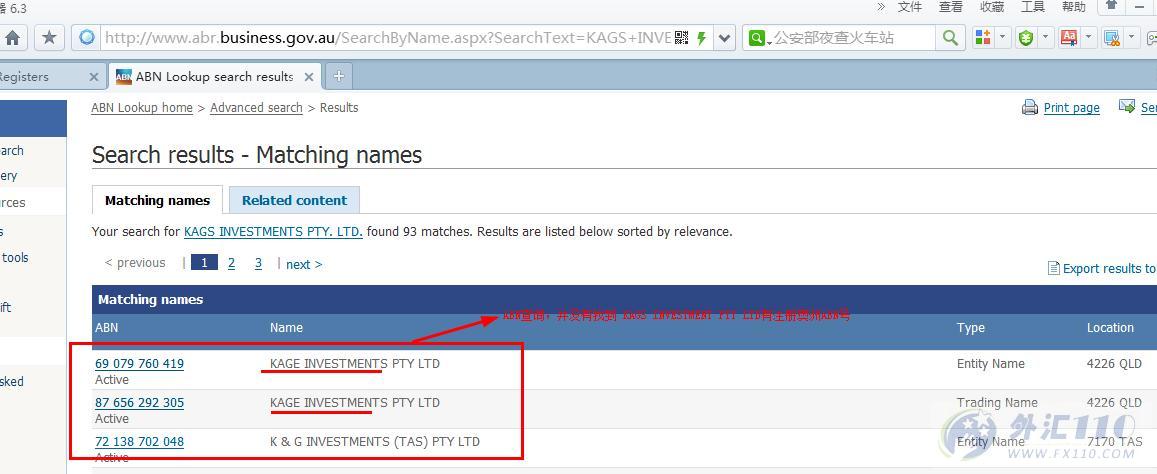This screenshot has height=474, width=1157.
Task: Click KAGS INVESTMENTS PTY. LTD. search term link
Action: coord(273,232)
